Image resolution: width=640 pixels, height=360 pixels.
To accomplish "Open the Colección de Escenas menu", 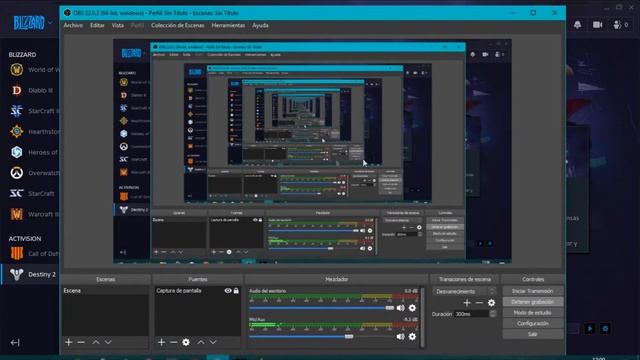I will point(178,25).
